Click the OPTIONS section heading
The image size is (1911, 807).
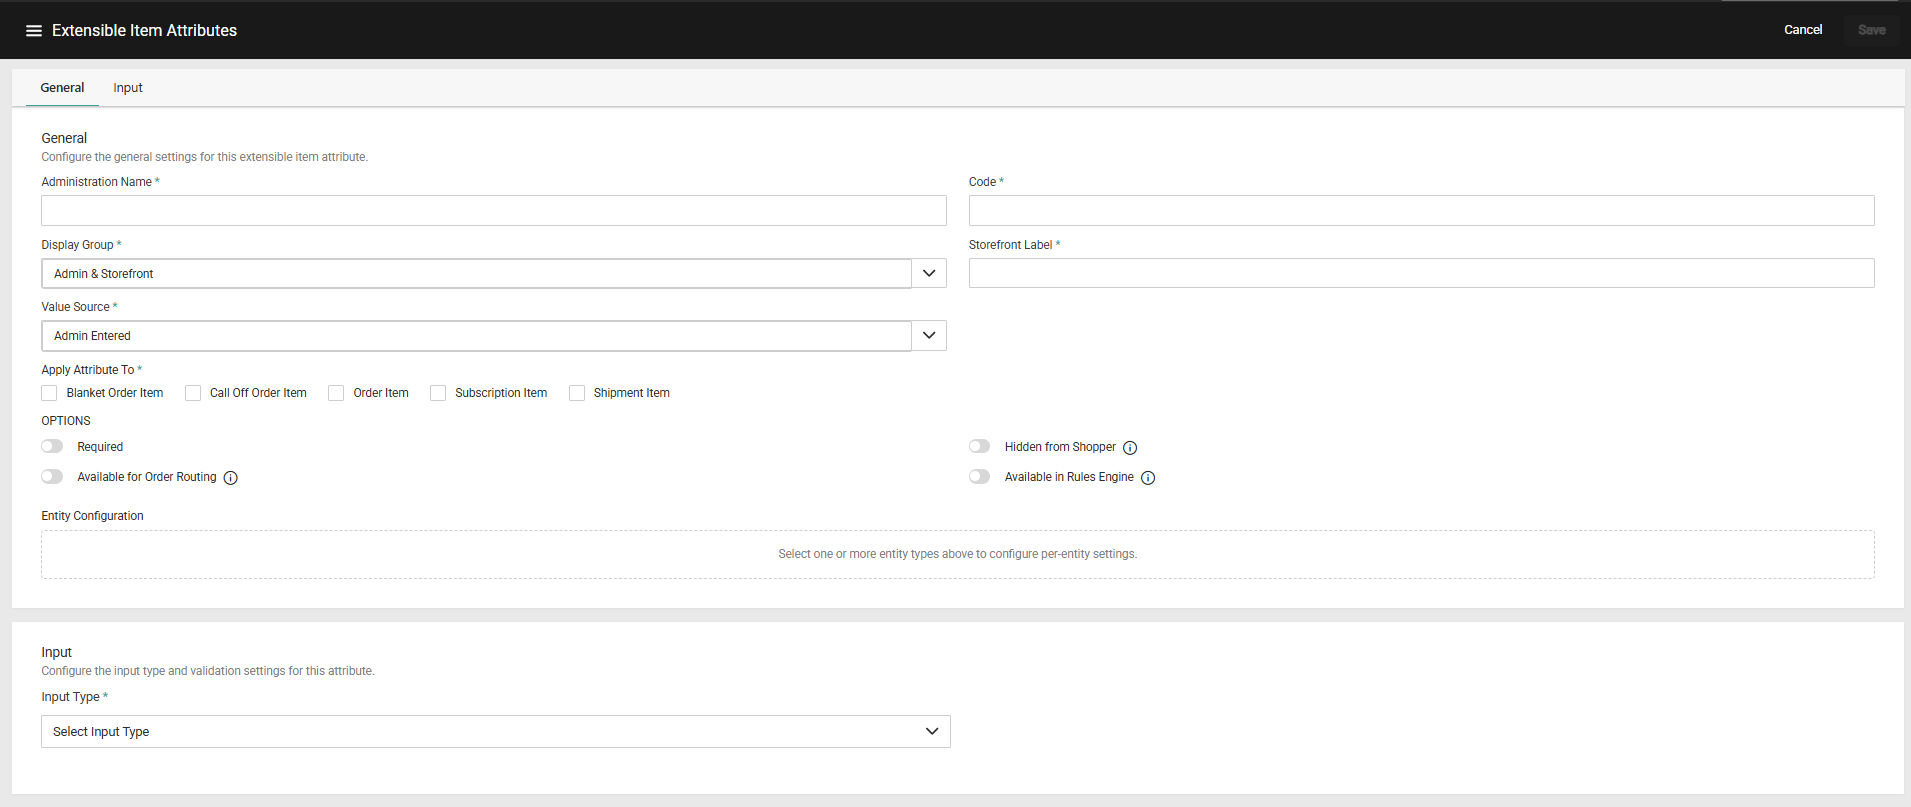[x=66, y=421]
